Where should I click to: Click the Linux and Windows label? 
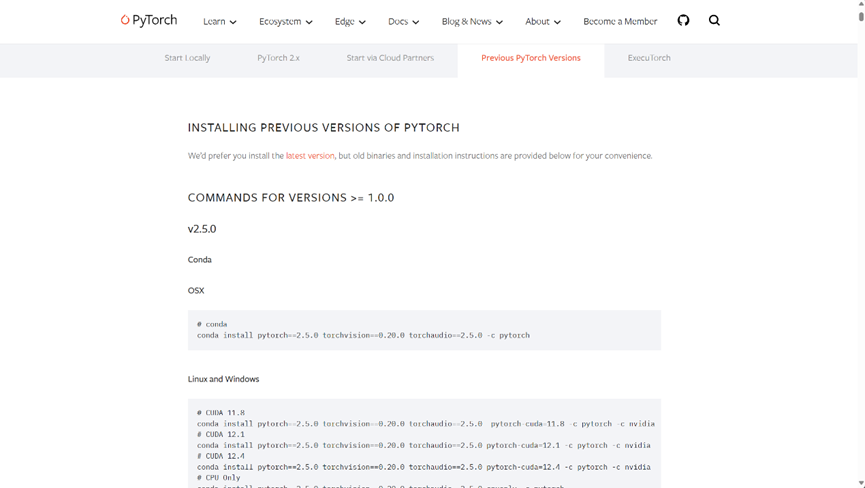[x=223, y=379]
